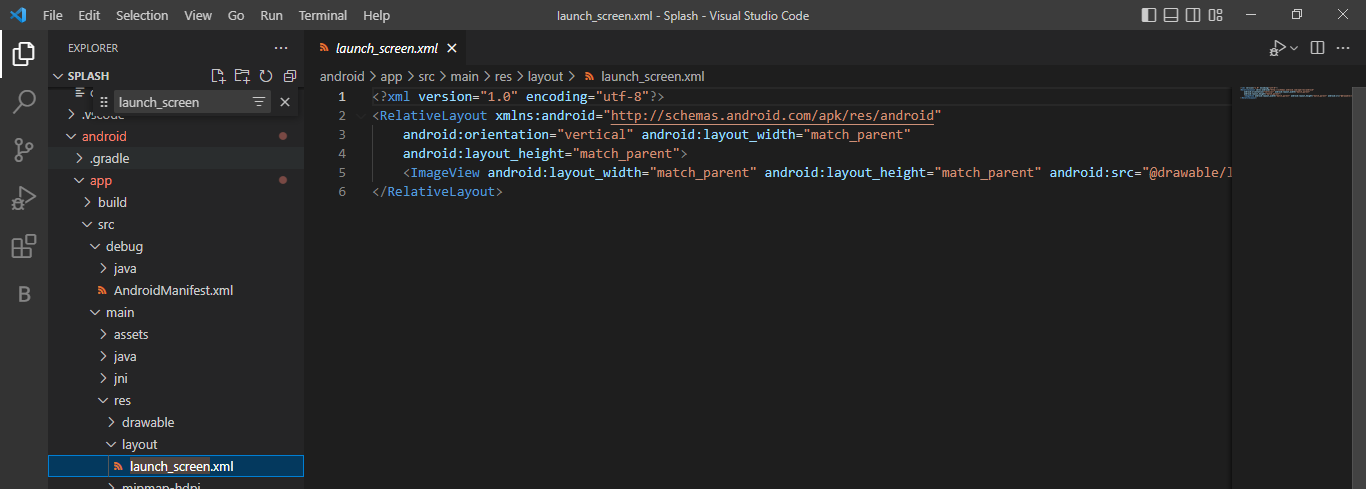Split the editor to the right
Image resolution: width=1366 pixels, height=489 pixels.
coord(1317,48)
